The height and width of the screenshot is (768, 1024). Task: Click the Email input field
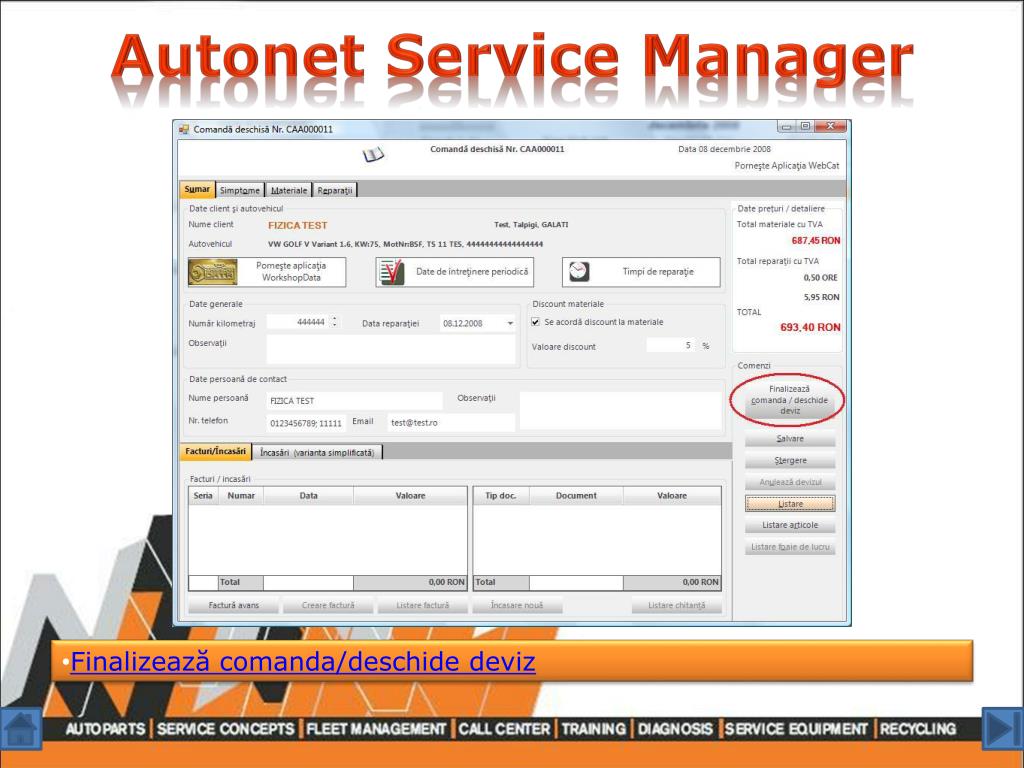tap(451, 423)
